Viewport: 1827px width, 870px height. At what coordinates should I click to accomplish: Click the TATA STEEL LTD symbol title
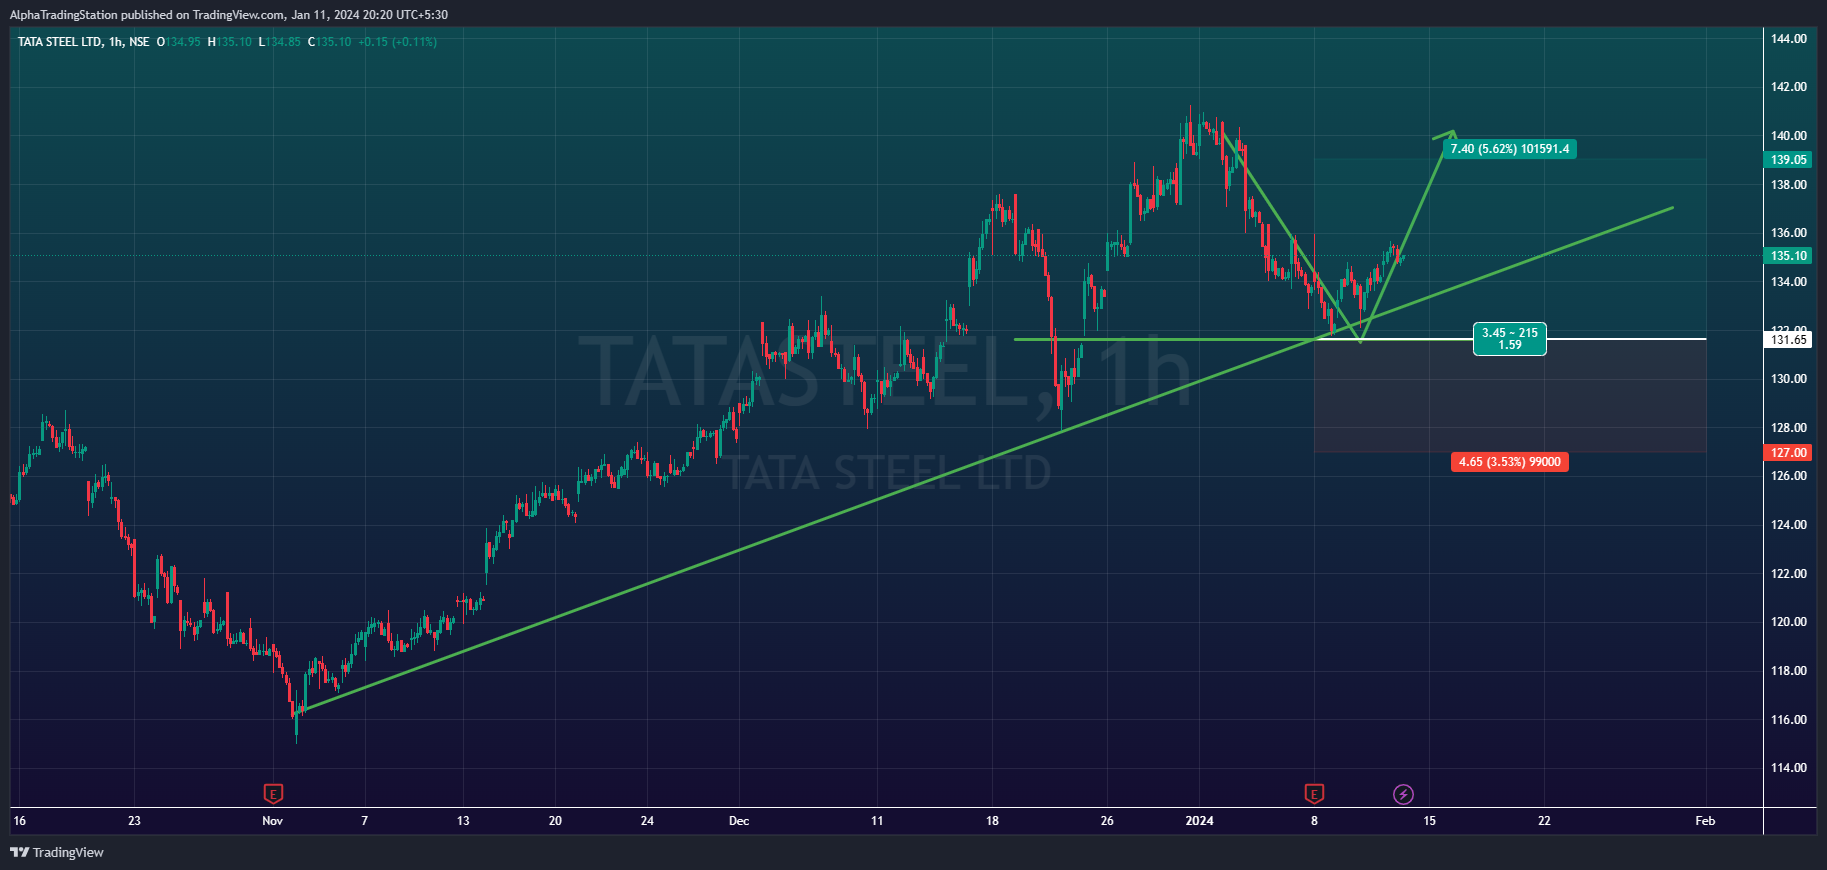60,42
